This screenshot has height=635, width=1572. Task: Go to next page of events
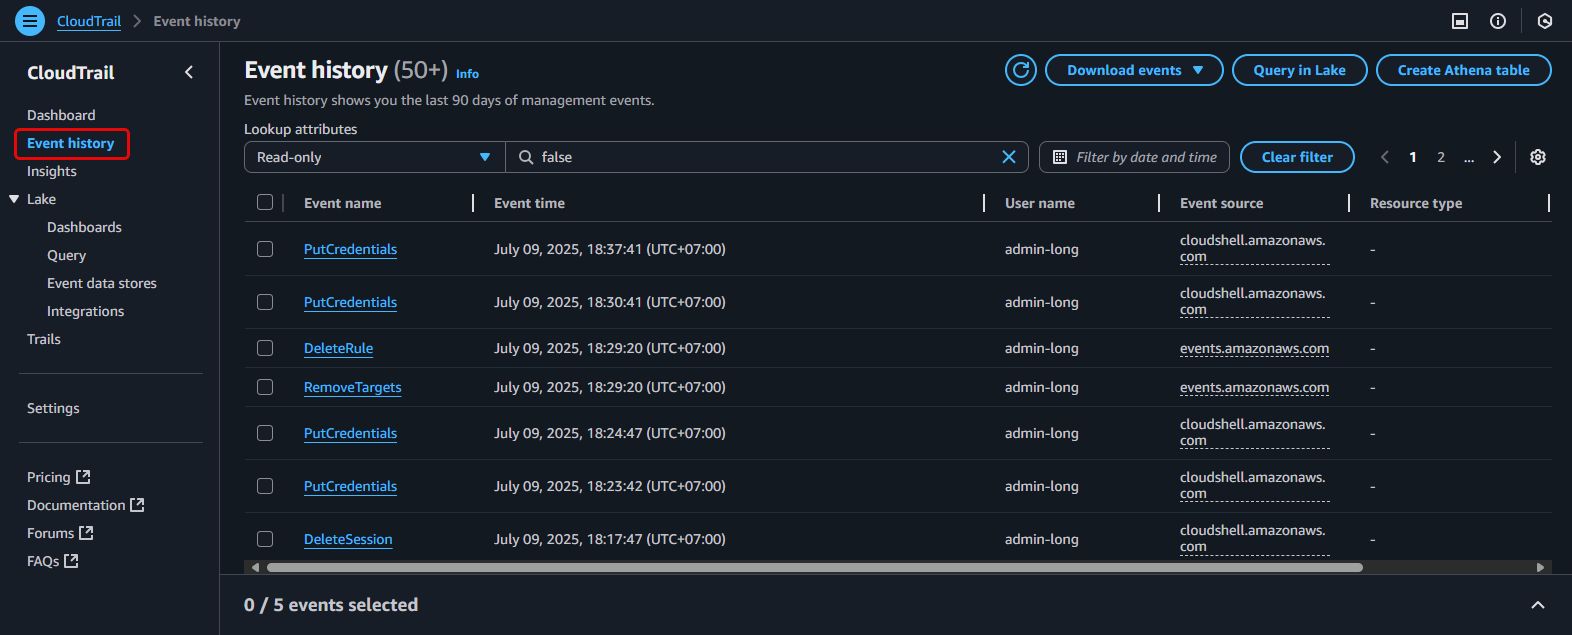pos(1496,157)
